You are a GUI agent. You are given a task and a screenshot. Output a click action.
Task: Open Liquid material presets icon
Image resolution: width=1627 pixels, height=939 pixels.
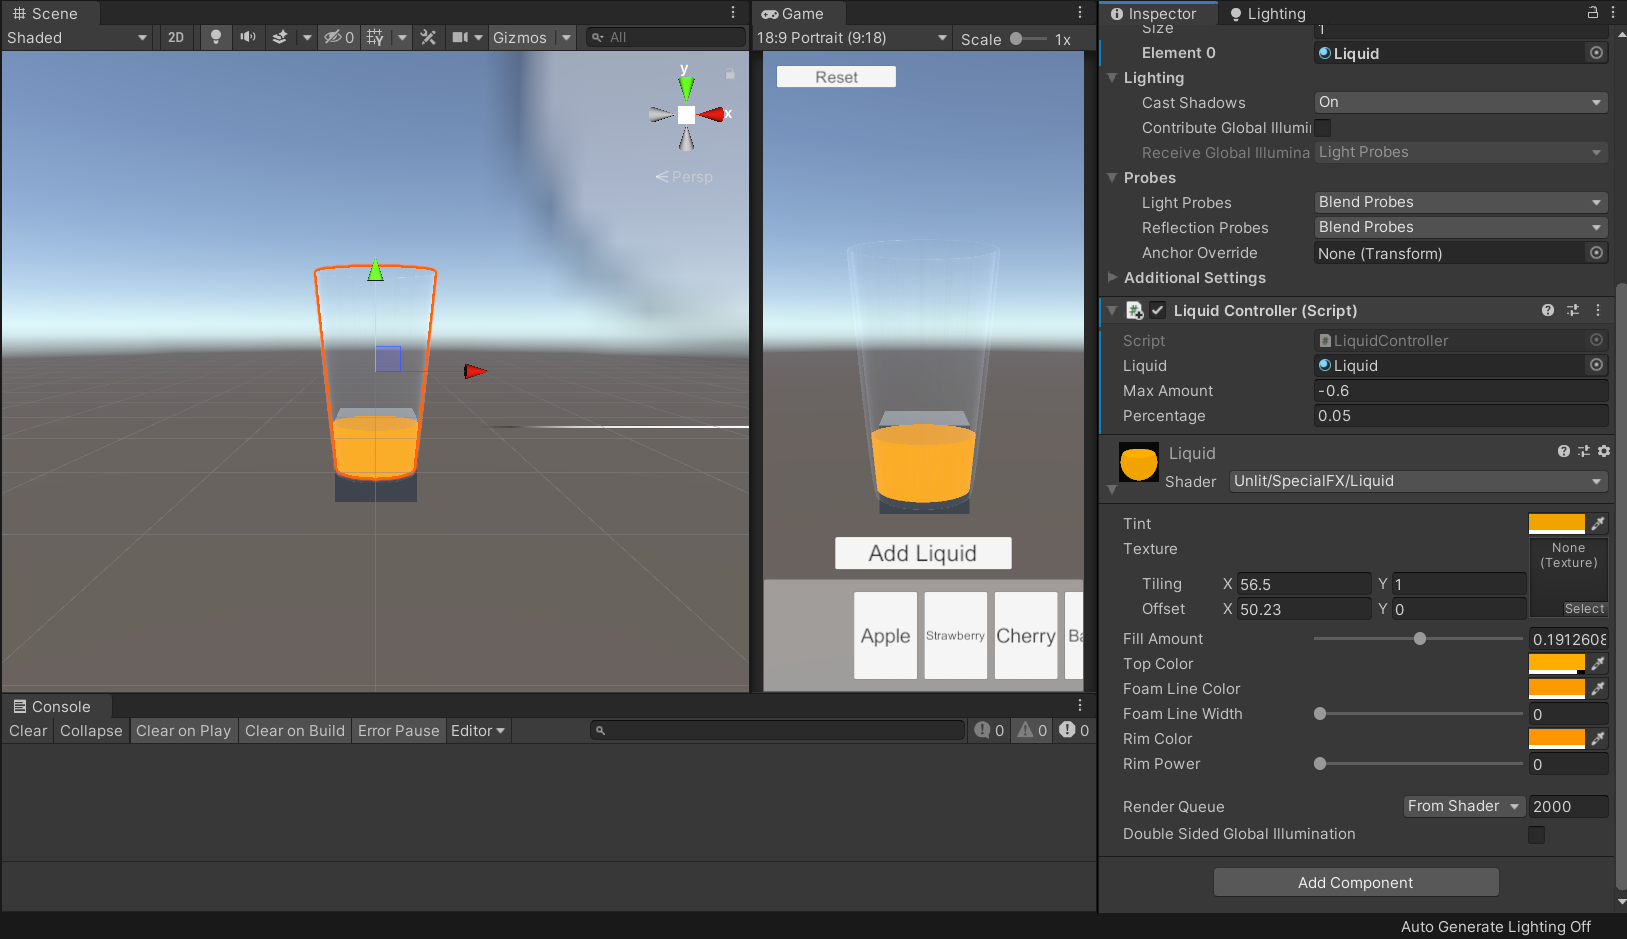[1584, 452]
